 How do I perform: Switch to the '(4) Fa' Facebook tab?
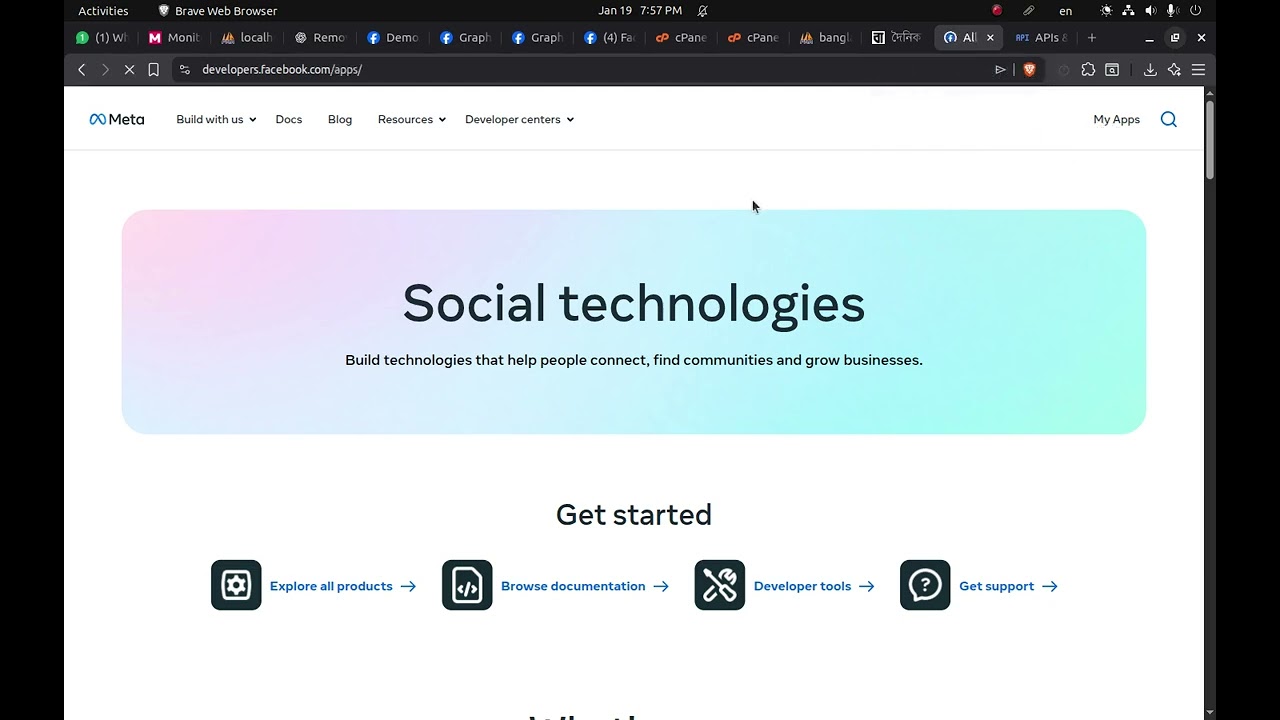[x=611, y=38]
